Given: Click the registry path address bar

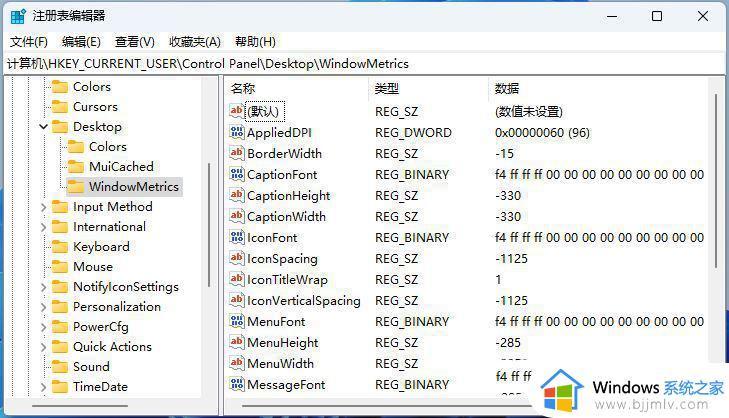Looking at the screenshot, I should 364,64.
